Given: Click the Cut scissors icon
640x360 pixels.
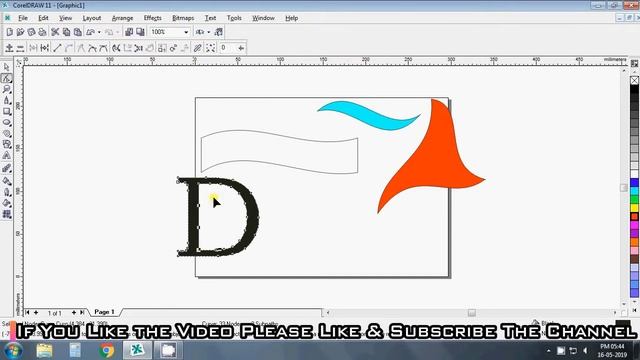Looking at the screenshot, I should [55, 32].
